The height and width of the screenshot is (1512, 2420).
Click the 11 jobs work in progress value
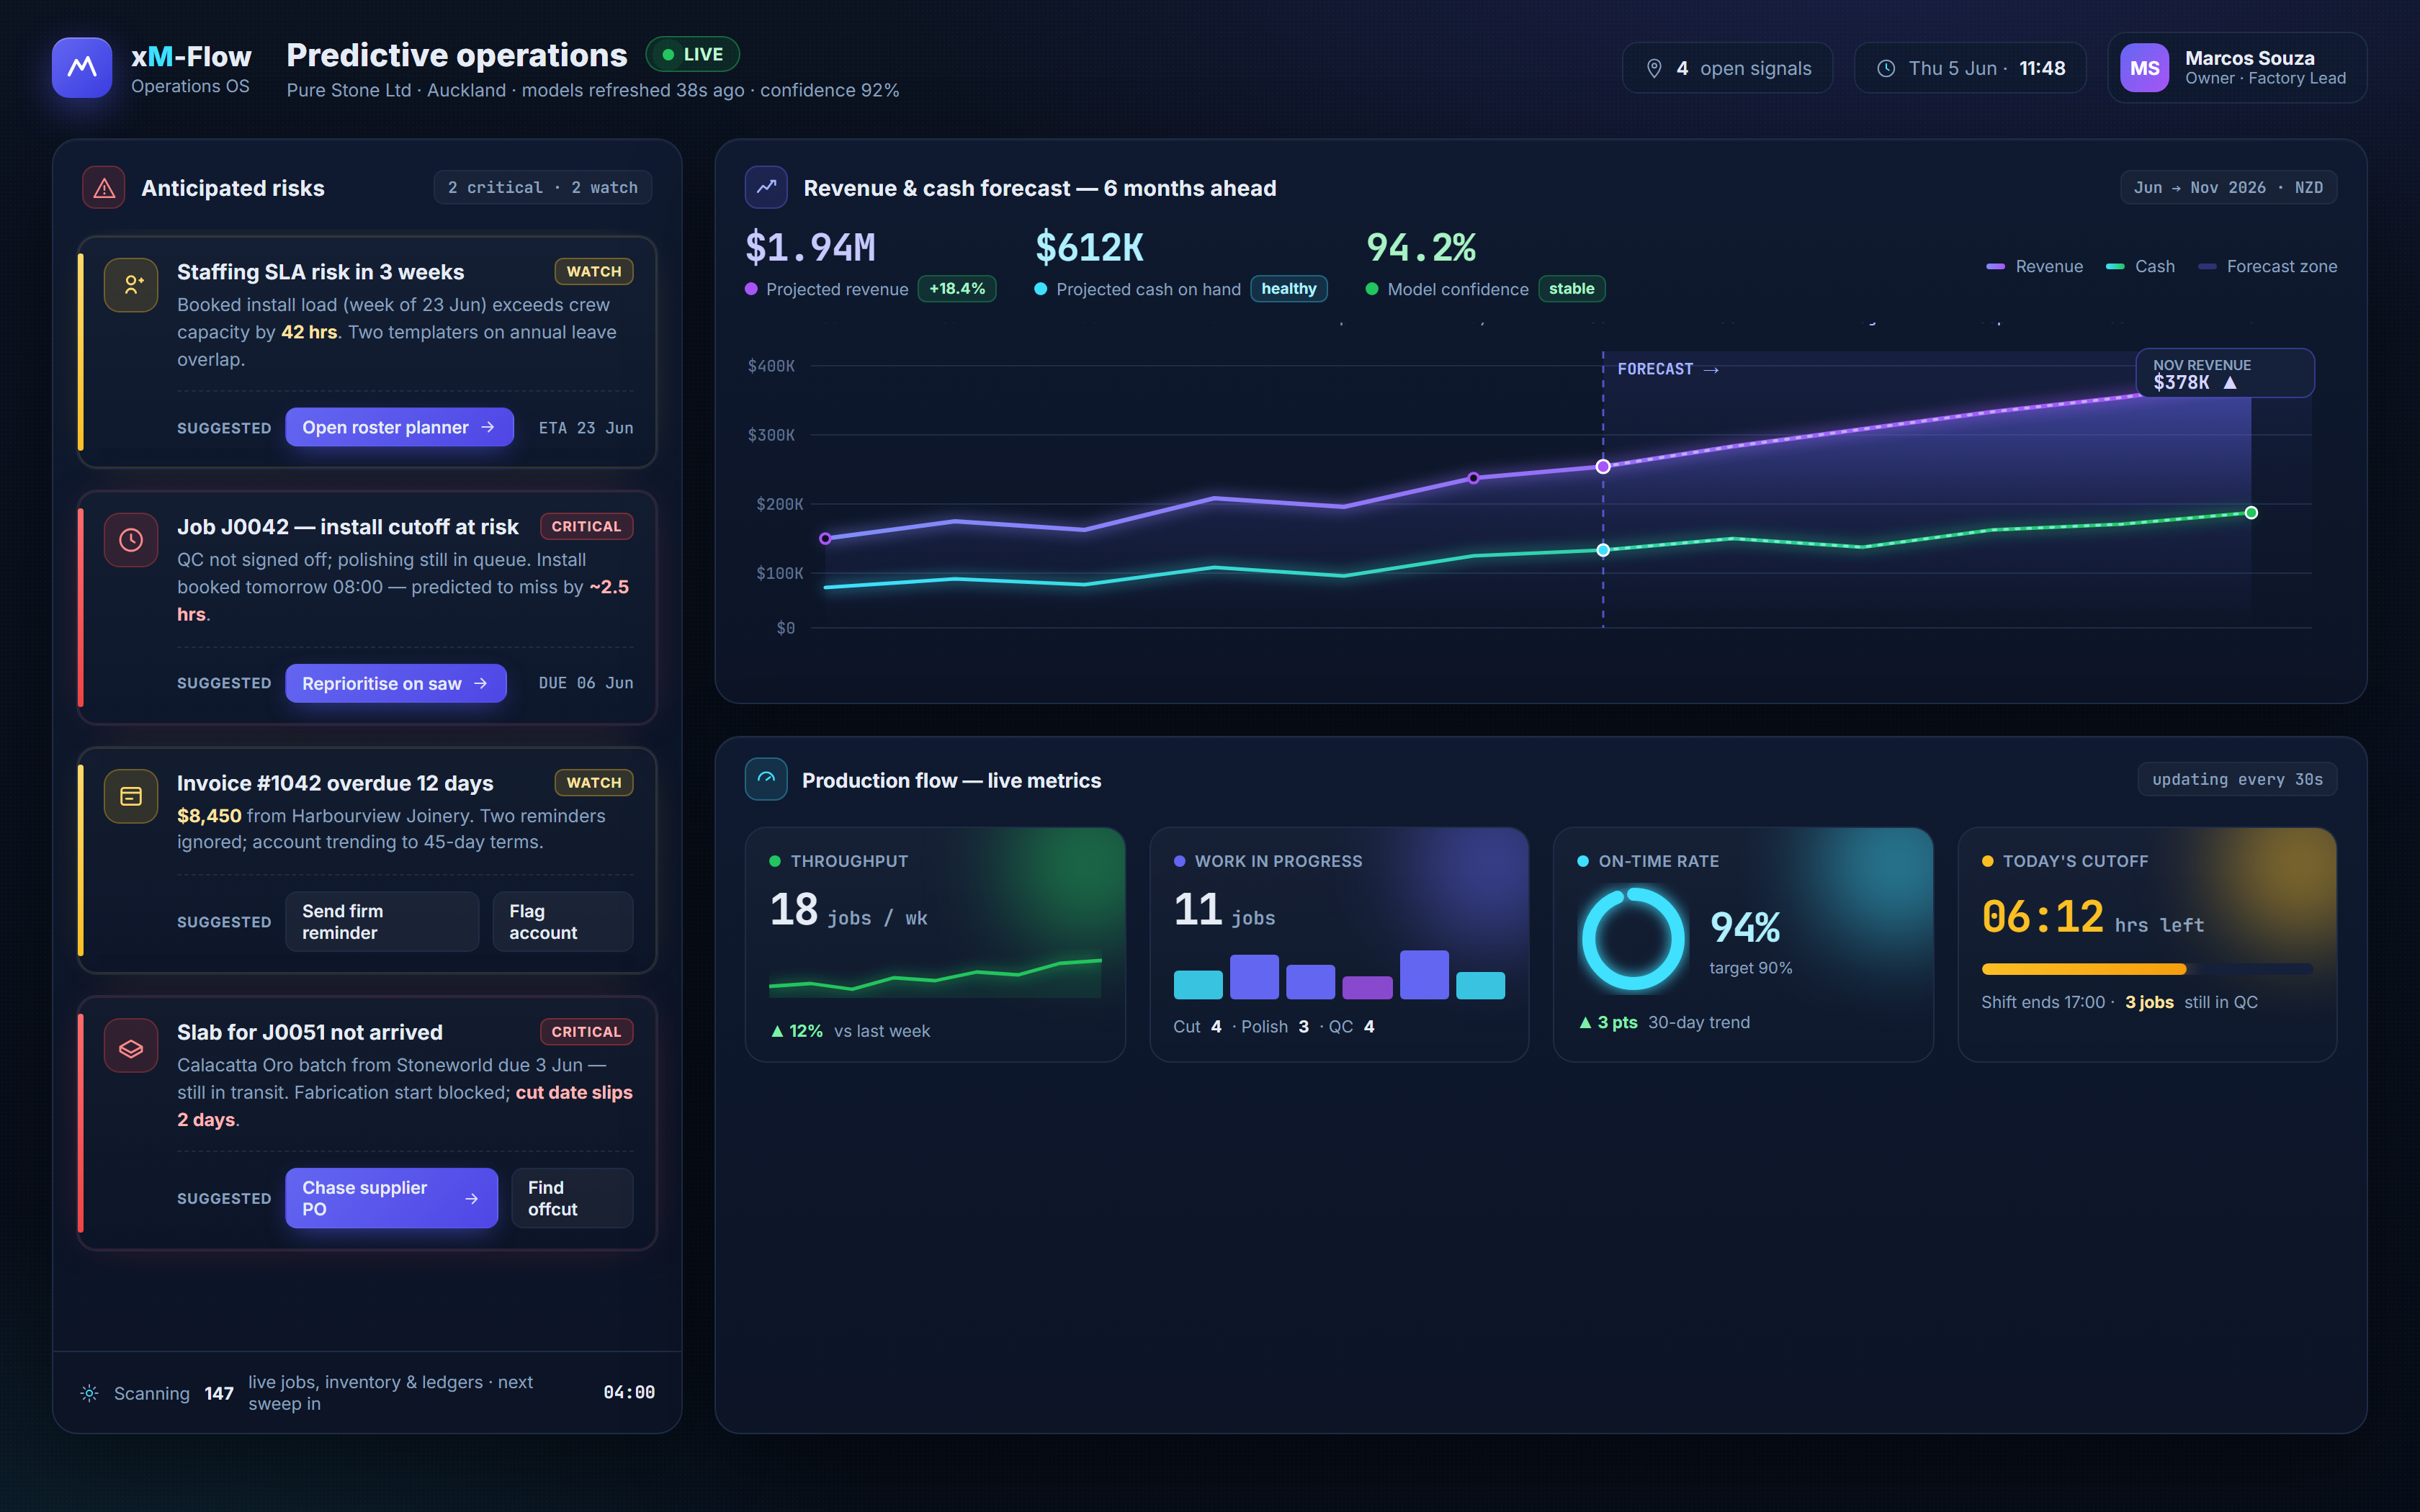tap(1224, 910)
